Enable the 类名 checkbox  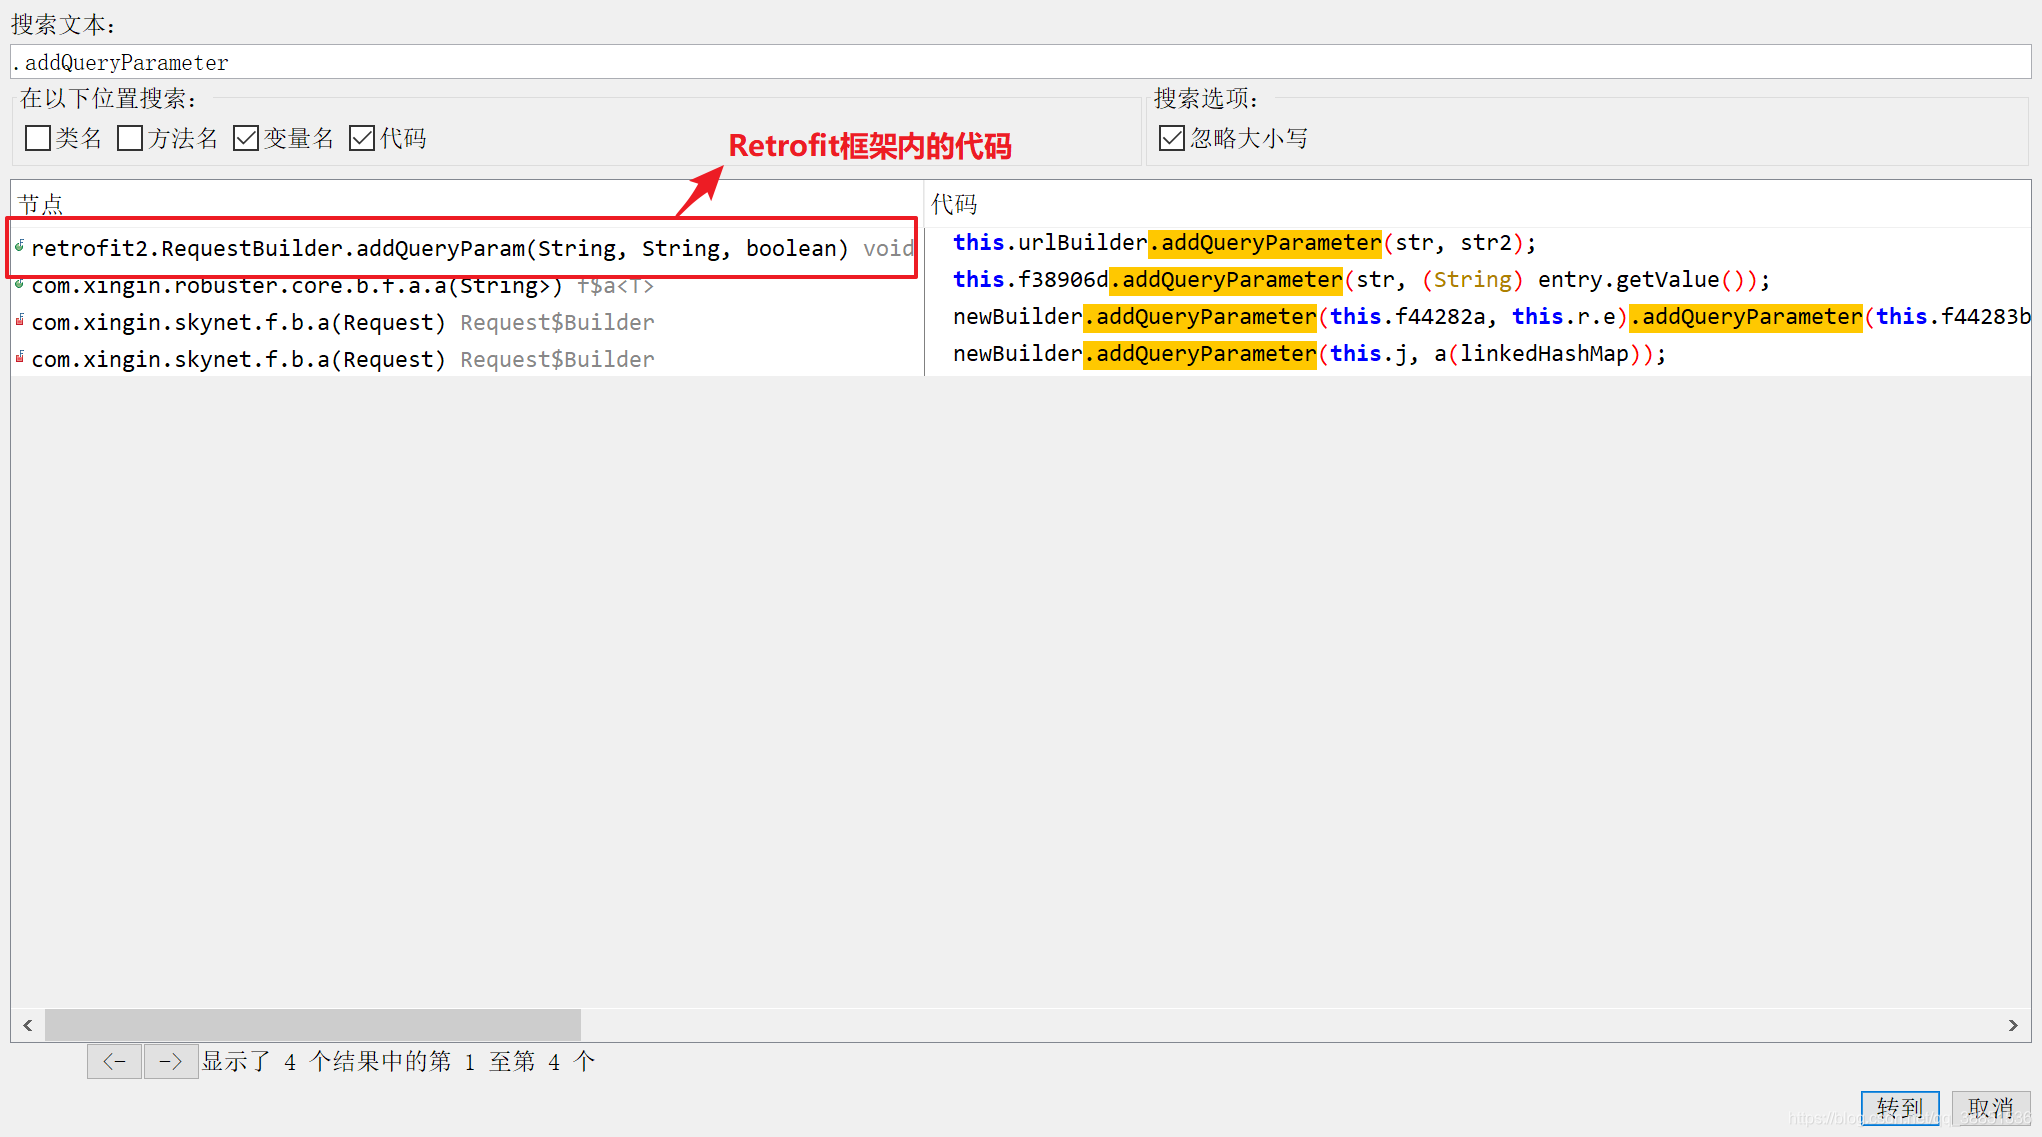38,138
